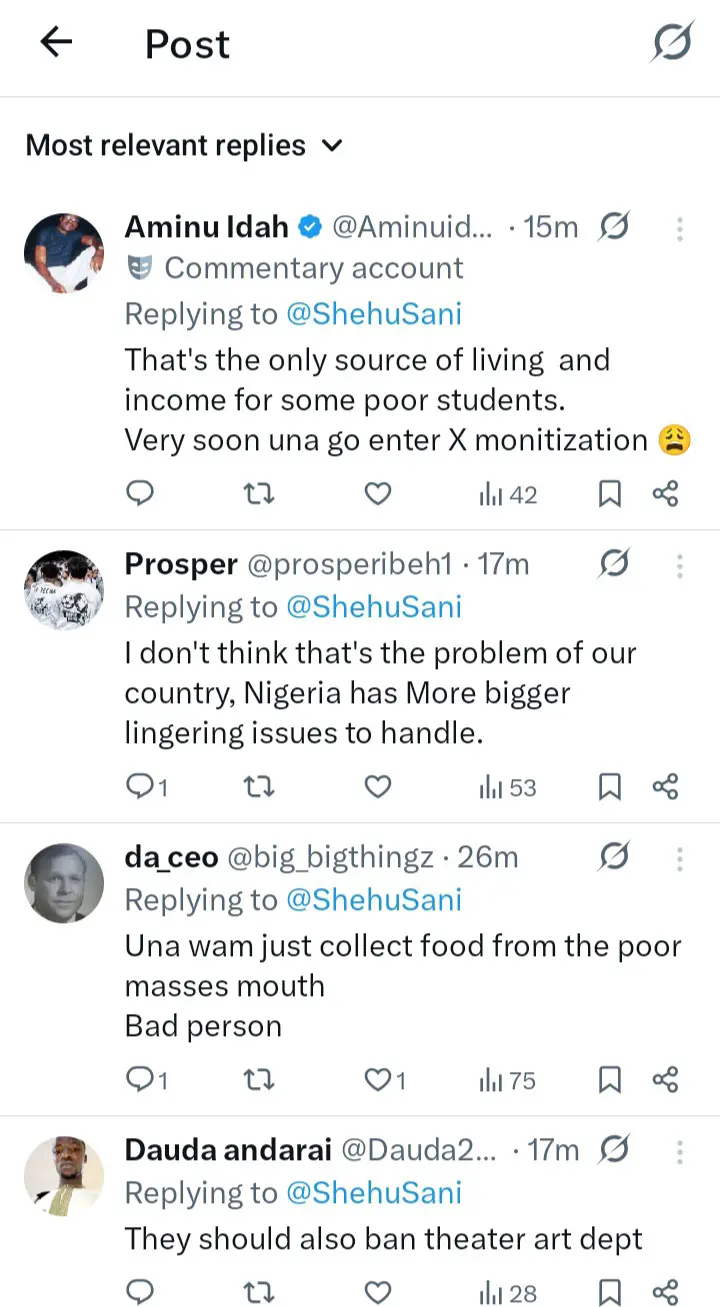Tap the Grok icon in Post header

673,43
